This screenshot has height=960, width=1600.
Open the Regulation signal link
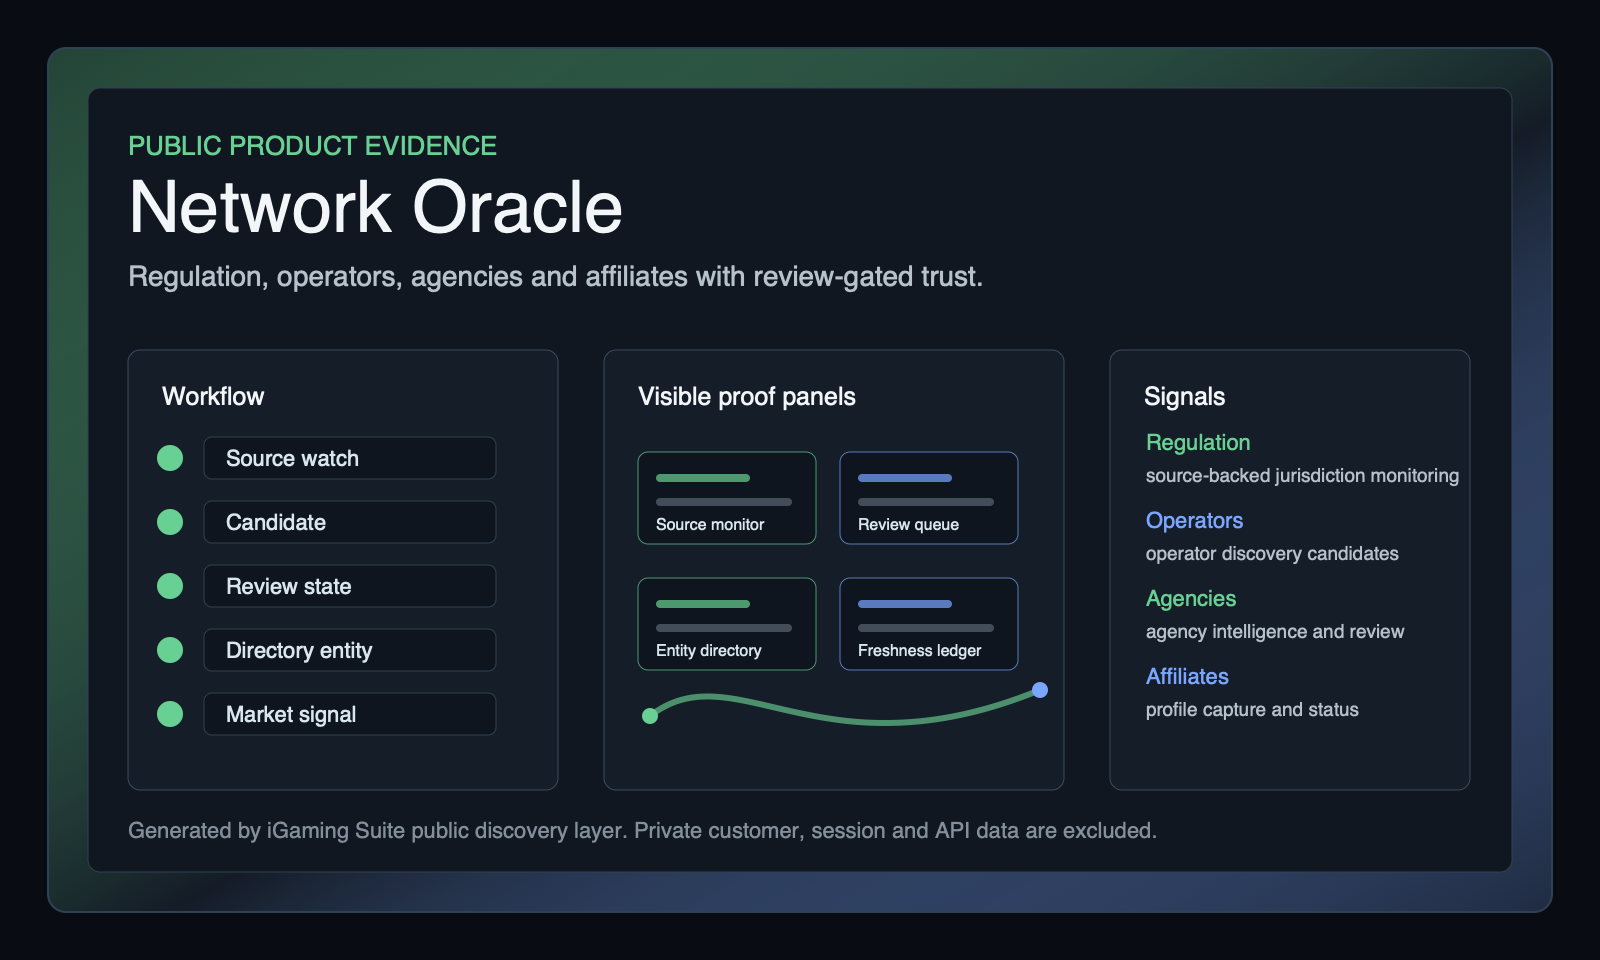coord(1198,442)
